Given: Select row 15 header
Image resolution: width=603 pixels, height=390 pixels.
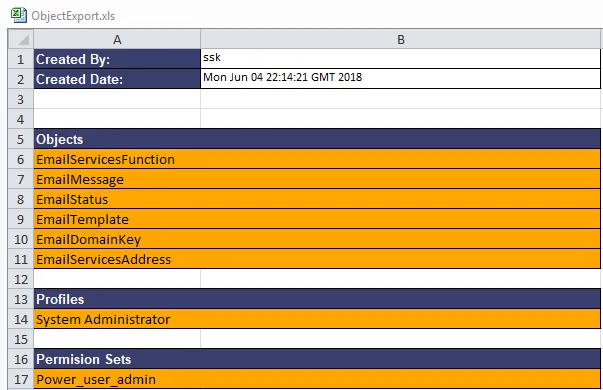Looking at the screenshot, I should tap(21, 339).
